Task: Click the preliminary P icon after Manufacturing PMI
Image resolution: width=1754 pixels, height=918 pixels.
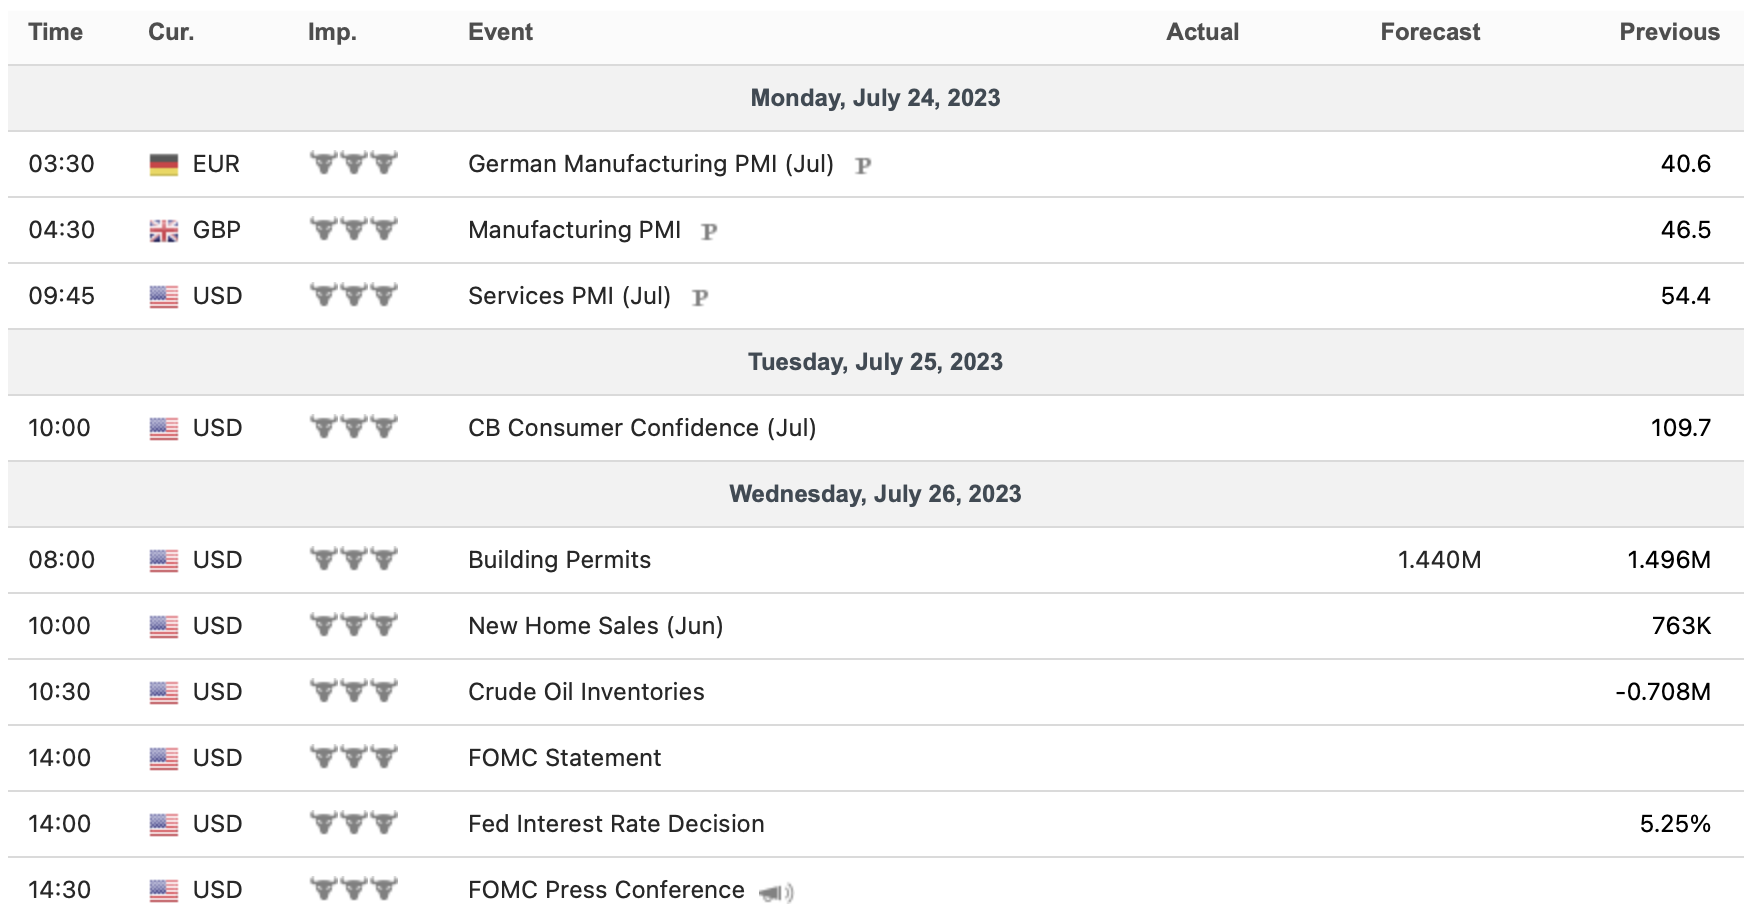Action: [709, 232]
